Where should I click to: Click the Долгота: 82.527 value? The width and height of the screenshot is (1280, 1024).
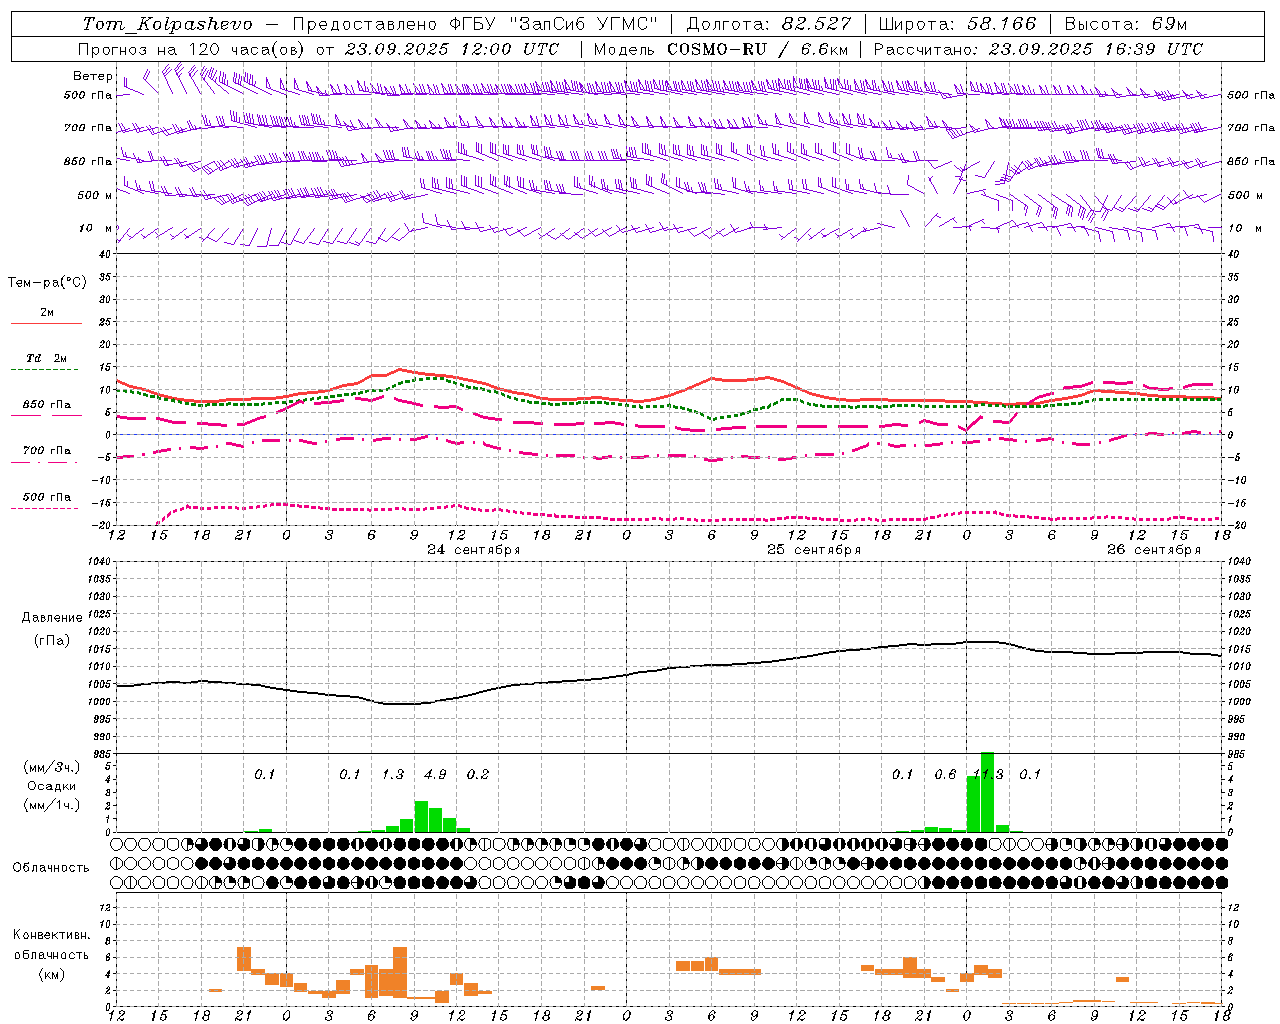coord(769,24)
